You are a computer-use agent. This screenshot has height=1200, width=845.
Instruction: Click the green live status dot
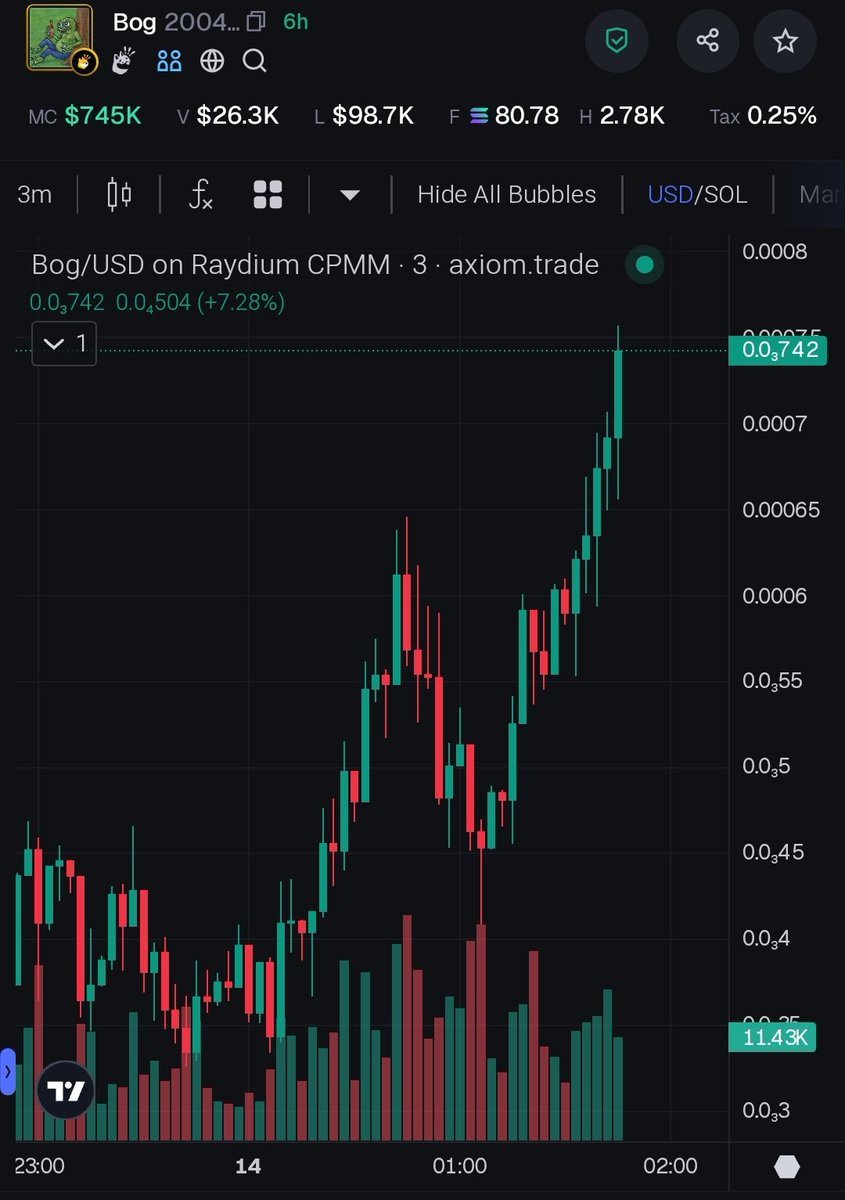[x=645, y=265]
